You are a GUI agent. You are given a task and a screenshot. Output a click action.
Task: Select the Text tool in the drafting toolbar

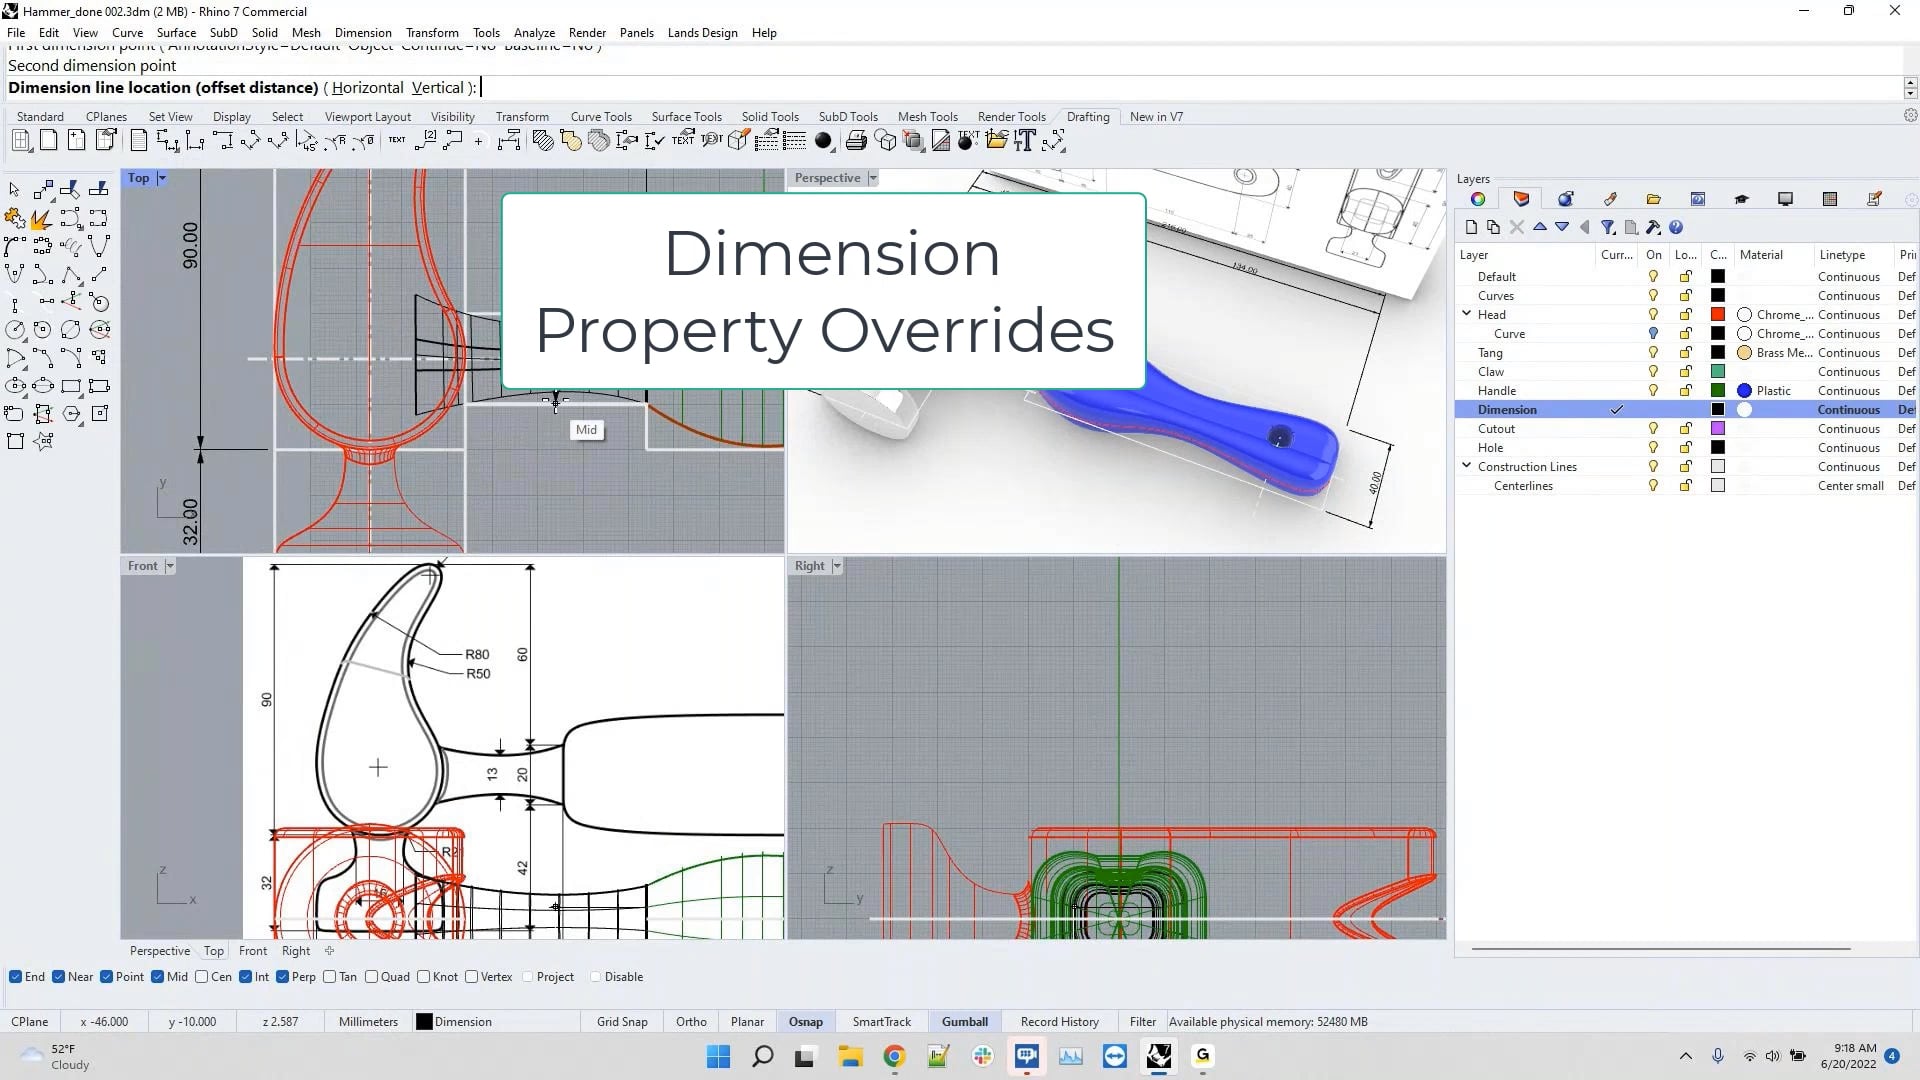tap(396, 140)
